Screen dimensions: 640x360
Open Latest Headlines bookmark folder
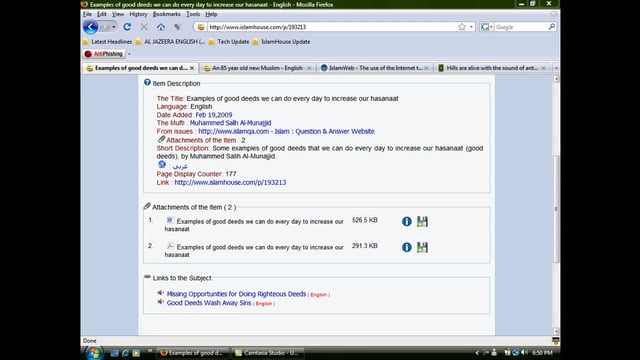[107, 42]
